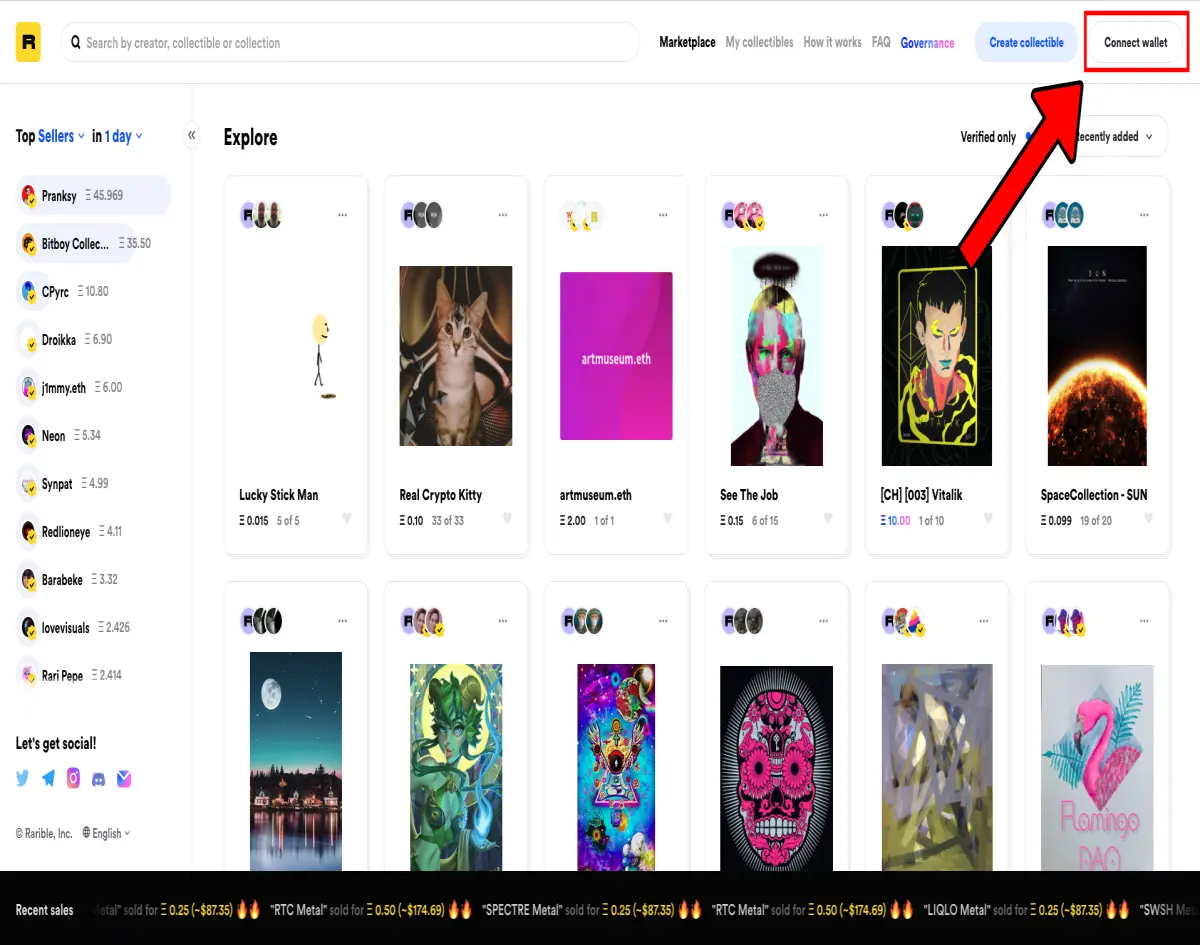Open the Governance page

[927, 43]
